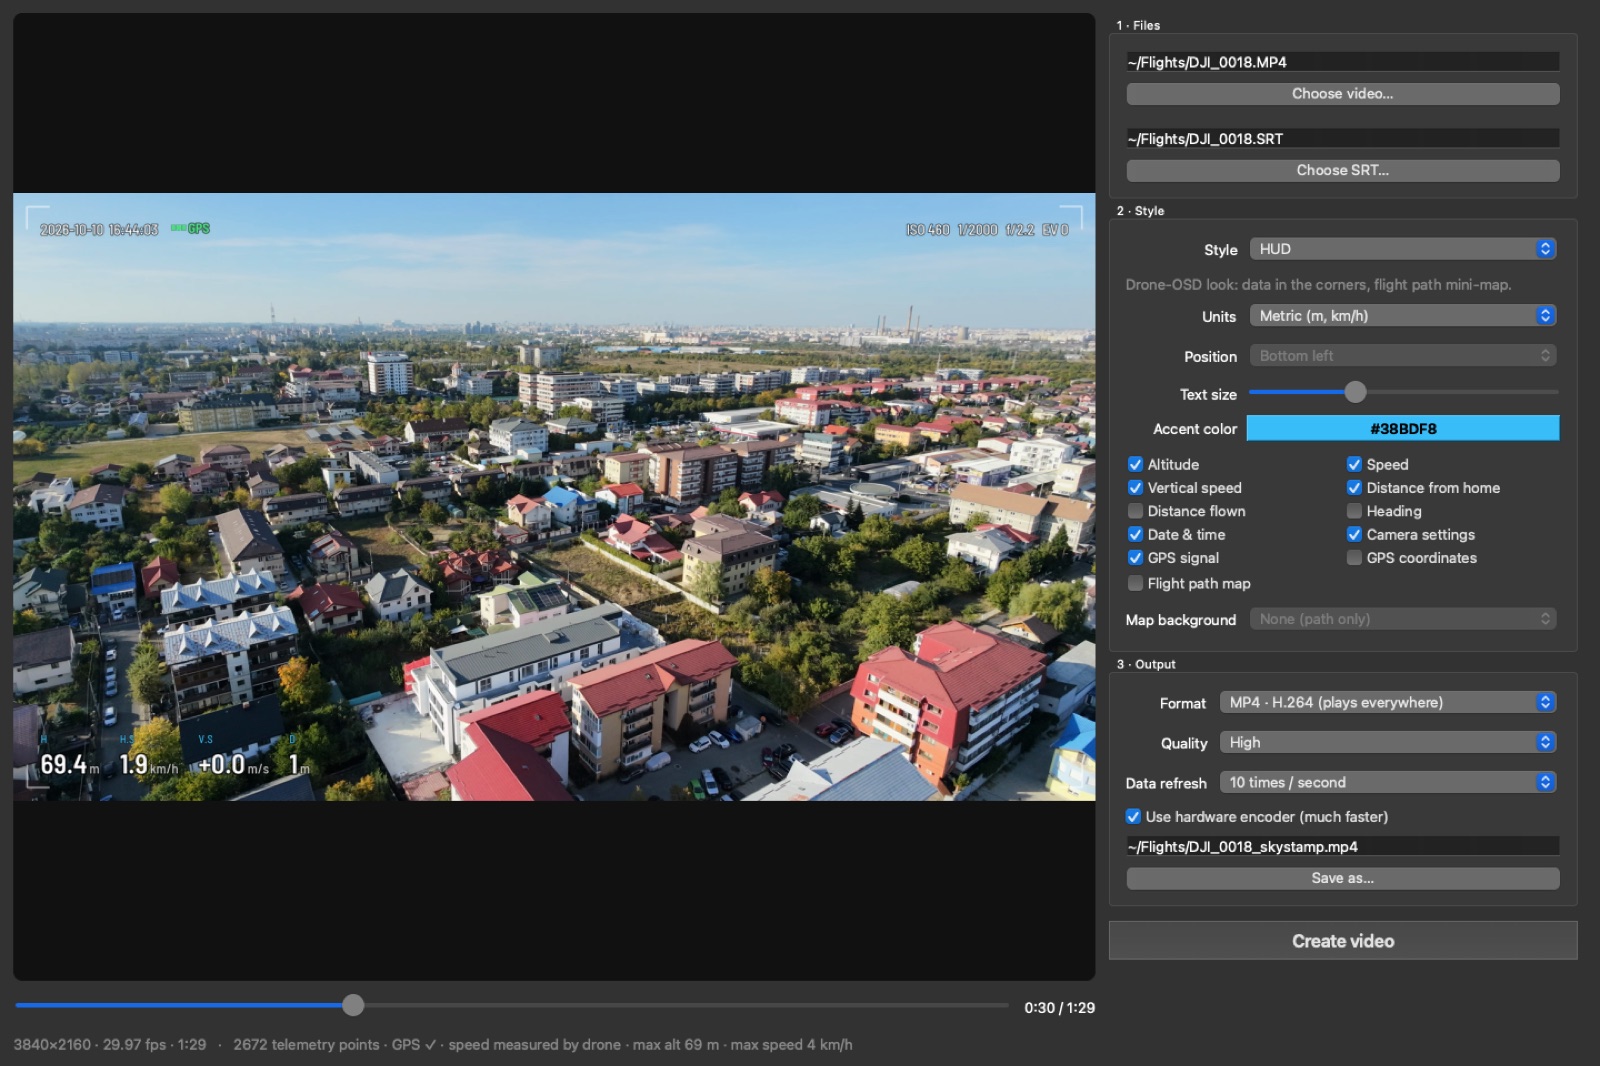The width and height of the screenshot is (1600, 1066).
Task: Toggle Use hardware encoder checkbox
Action: coord(1133,817)
